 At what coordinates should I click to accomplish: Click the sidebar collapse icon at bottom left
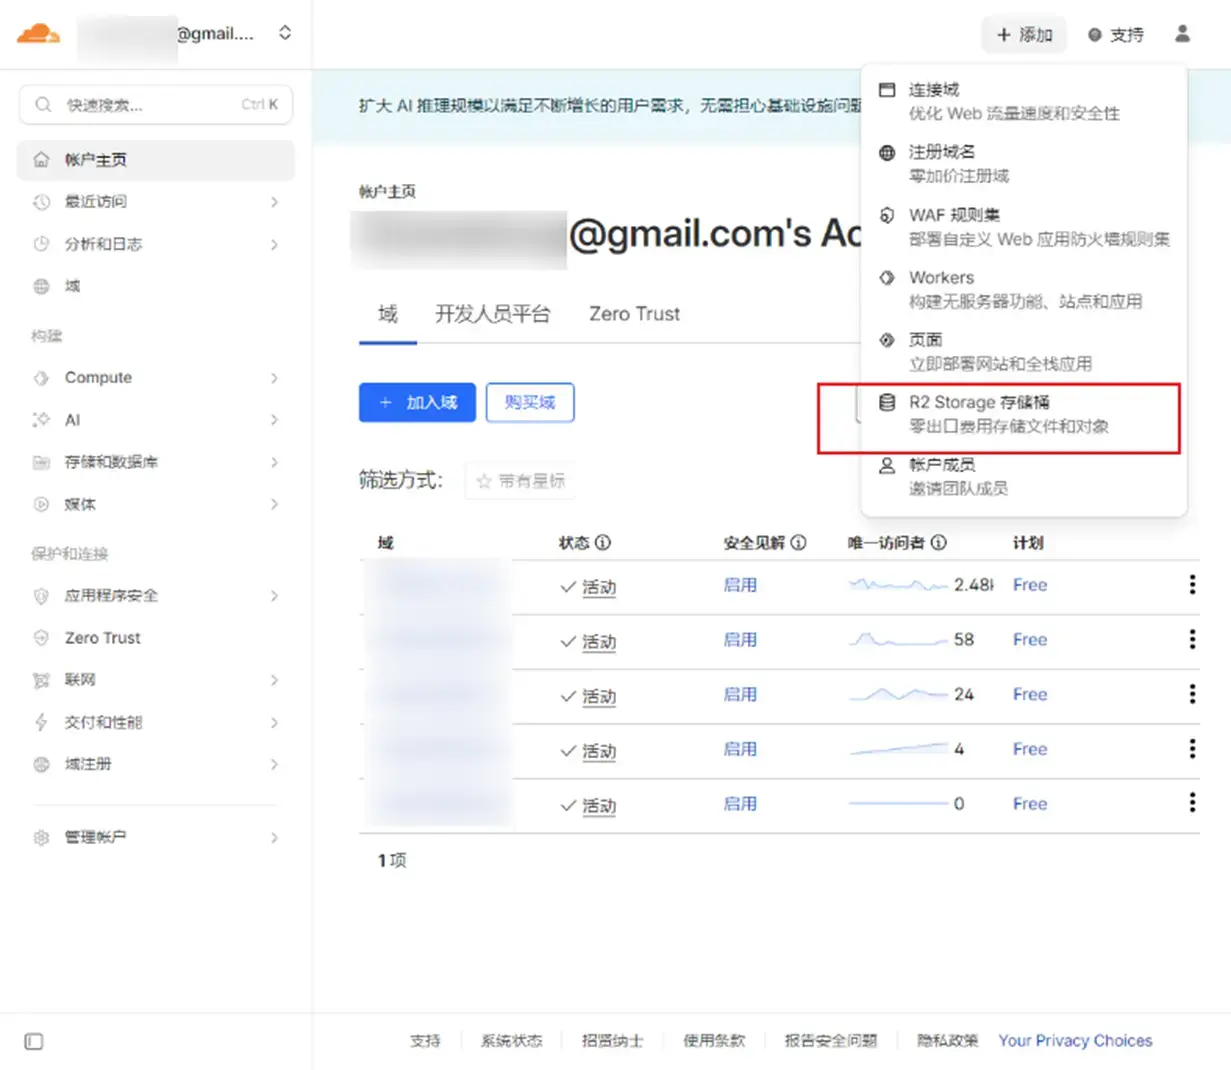click(34, 1041)
